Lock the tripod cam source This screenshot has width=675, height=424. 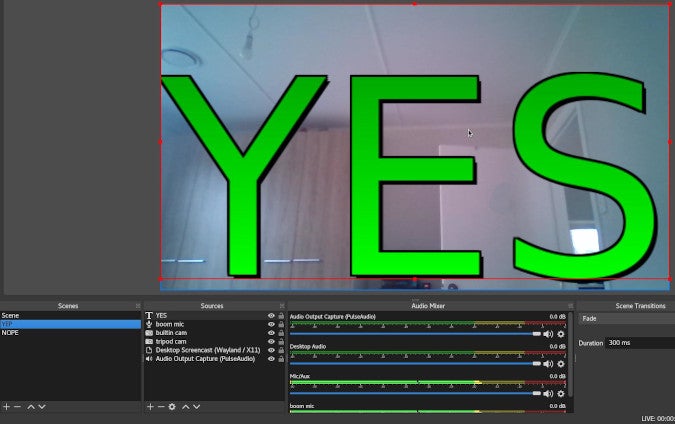281,342
